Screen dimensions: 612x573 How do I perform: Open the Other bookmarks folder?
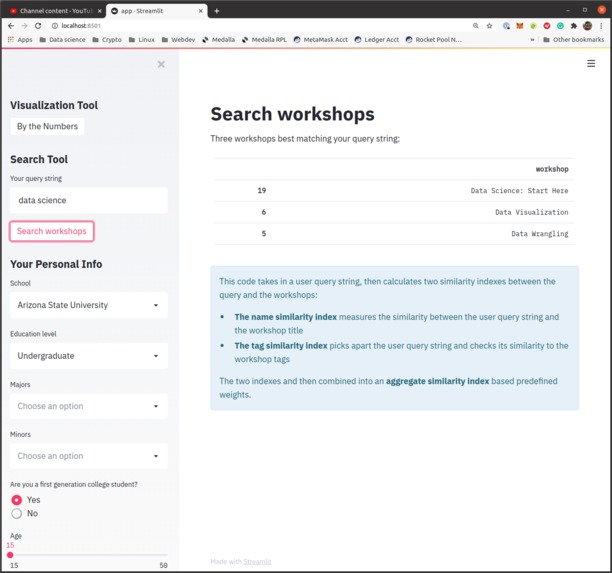coord(574,39)
